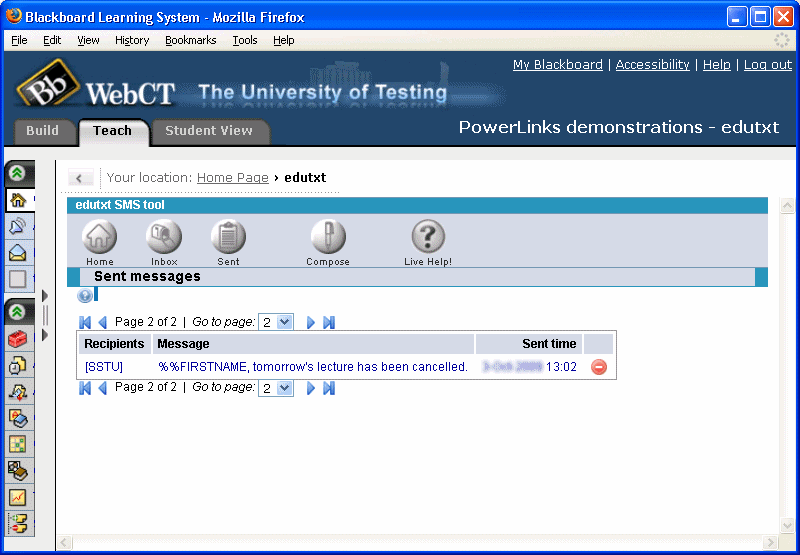Open the File menu
This screenshot has width=800, height=555.
tap(19, 40)
